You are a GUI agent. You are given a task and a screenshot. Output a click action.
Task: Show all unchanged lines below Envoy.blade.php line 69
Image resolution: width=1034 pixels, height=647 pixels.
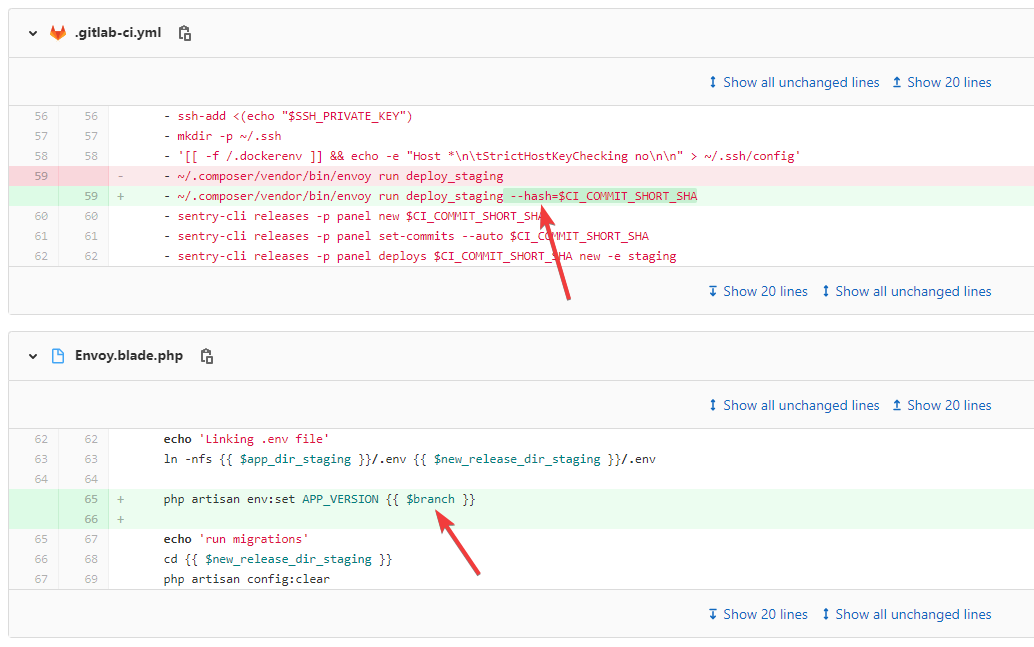click(x=905, y=614)
